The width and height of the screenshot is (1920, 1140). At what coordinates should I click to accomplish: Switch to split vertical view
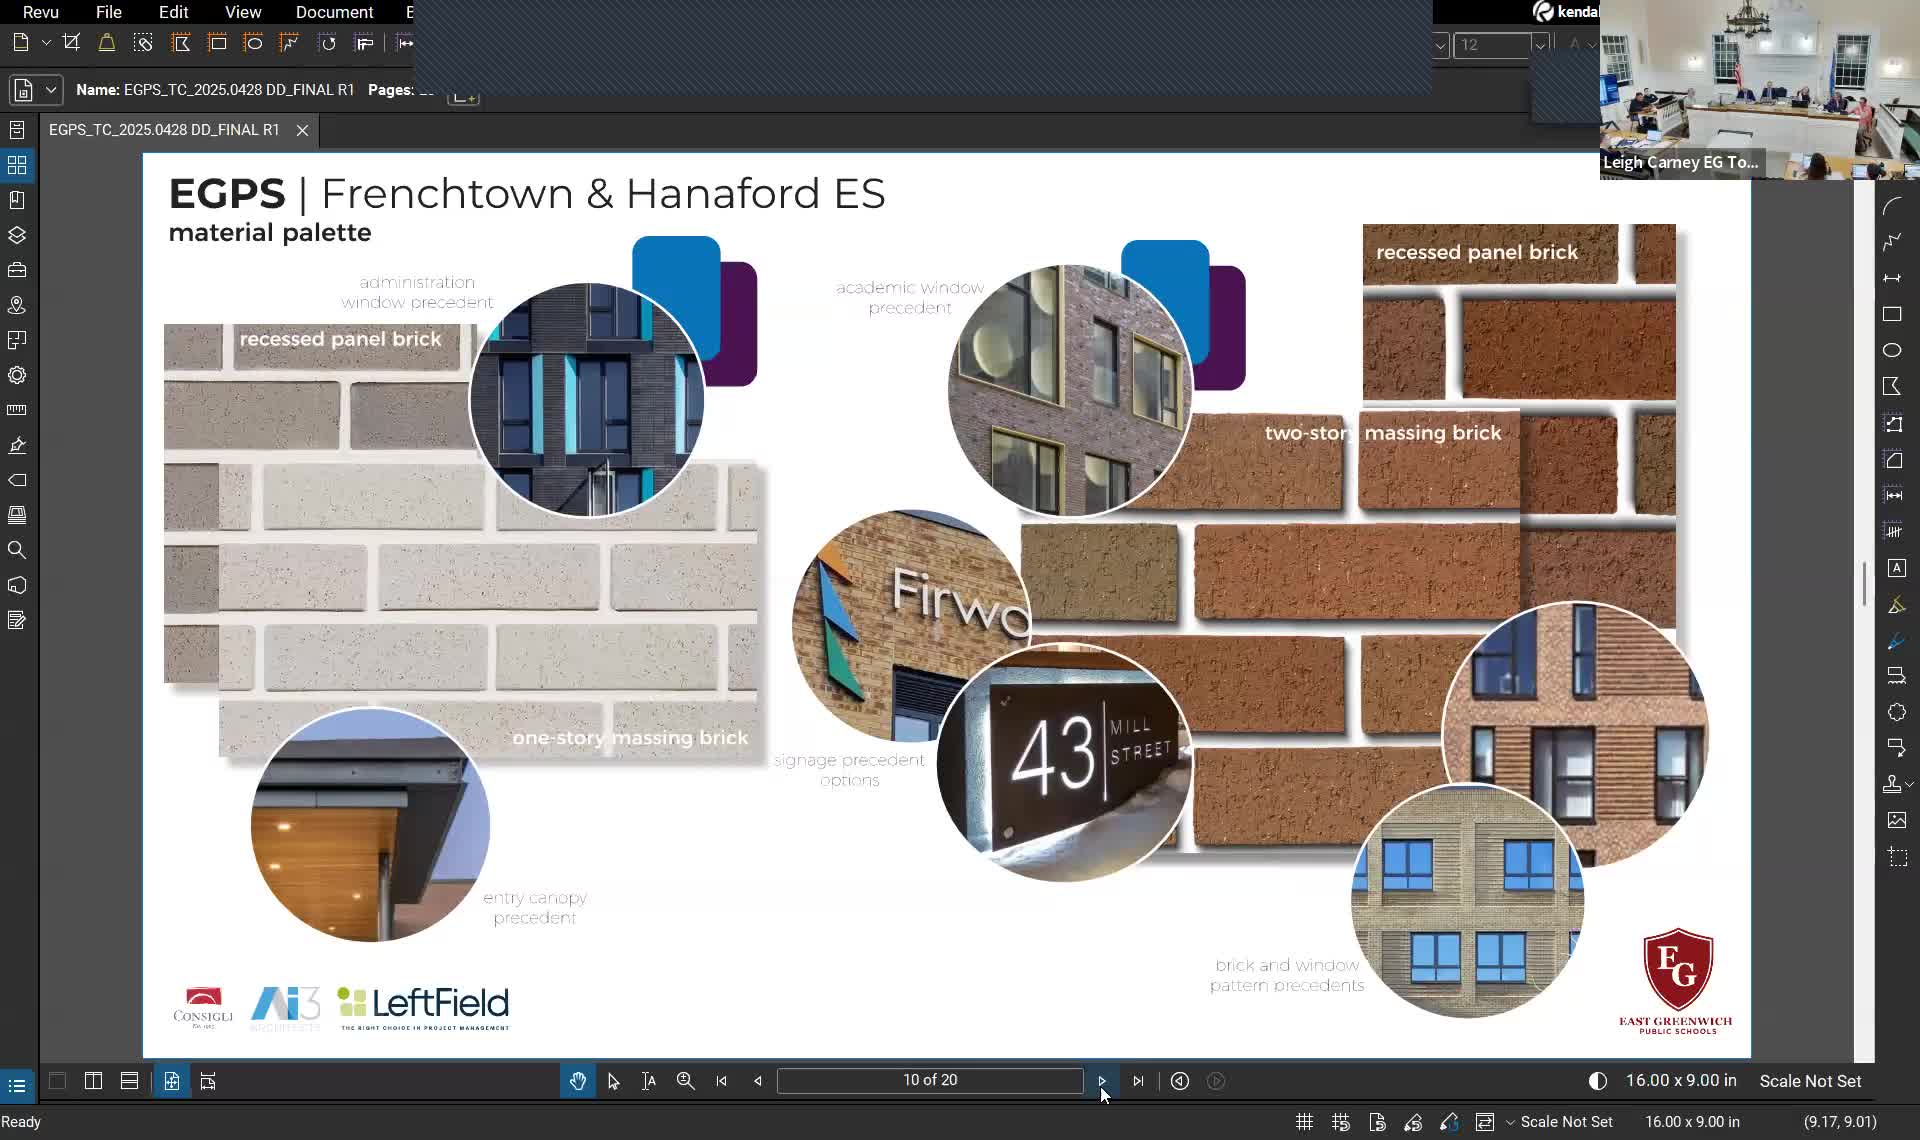point(93,1081)
